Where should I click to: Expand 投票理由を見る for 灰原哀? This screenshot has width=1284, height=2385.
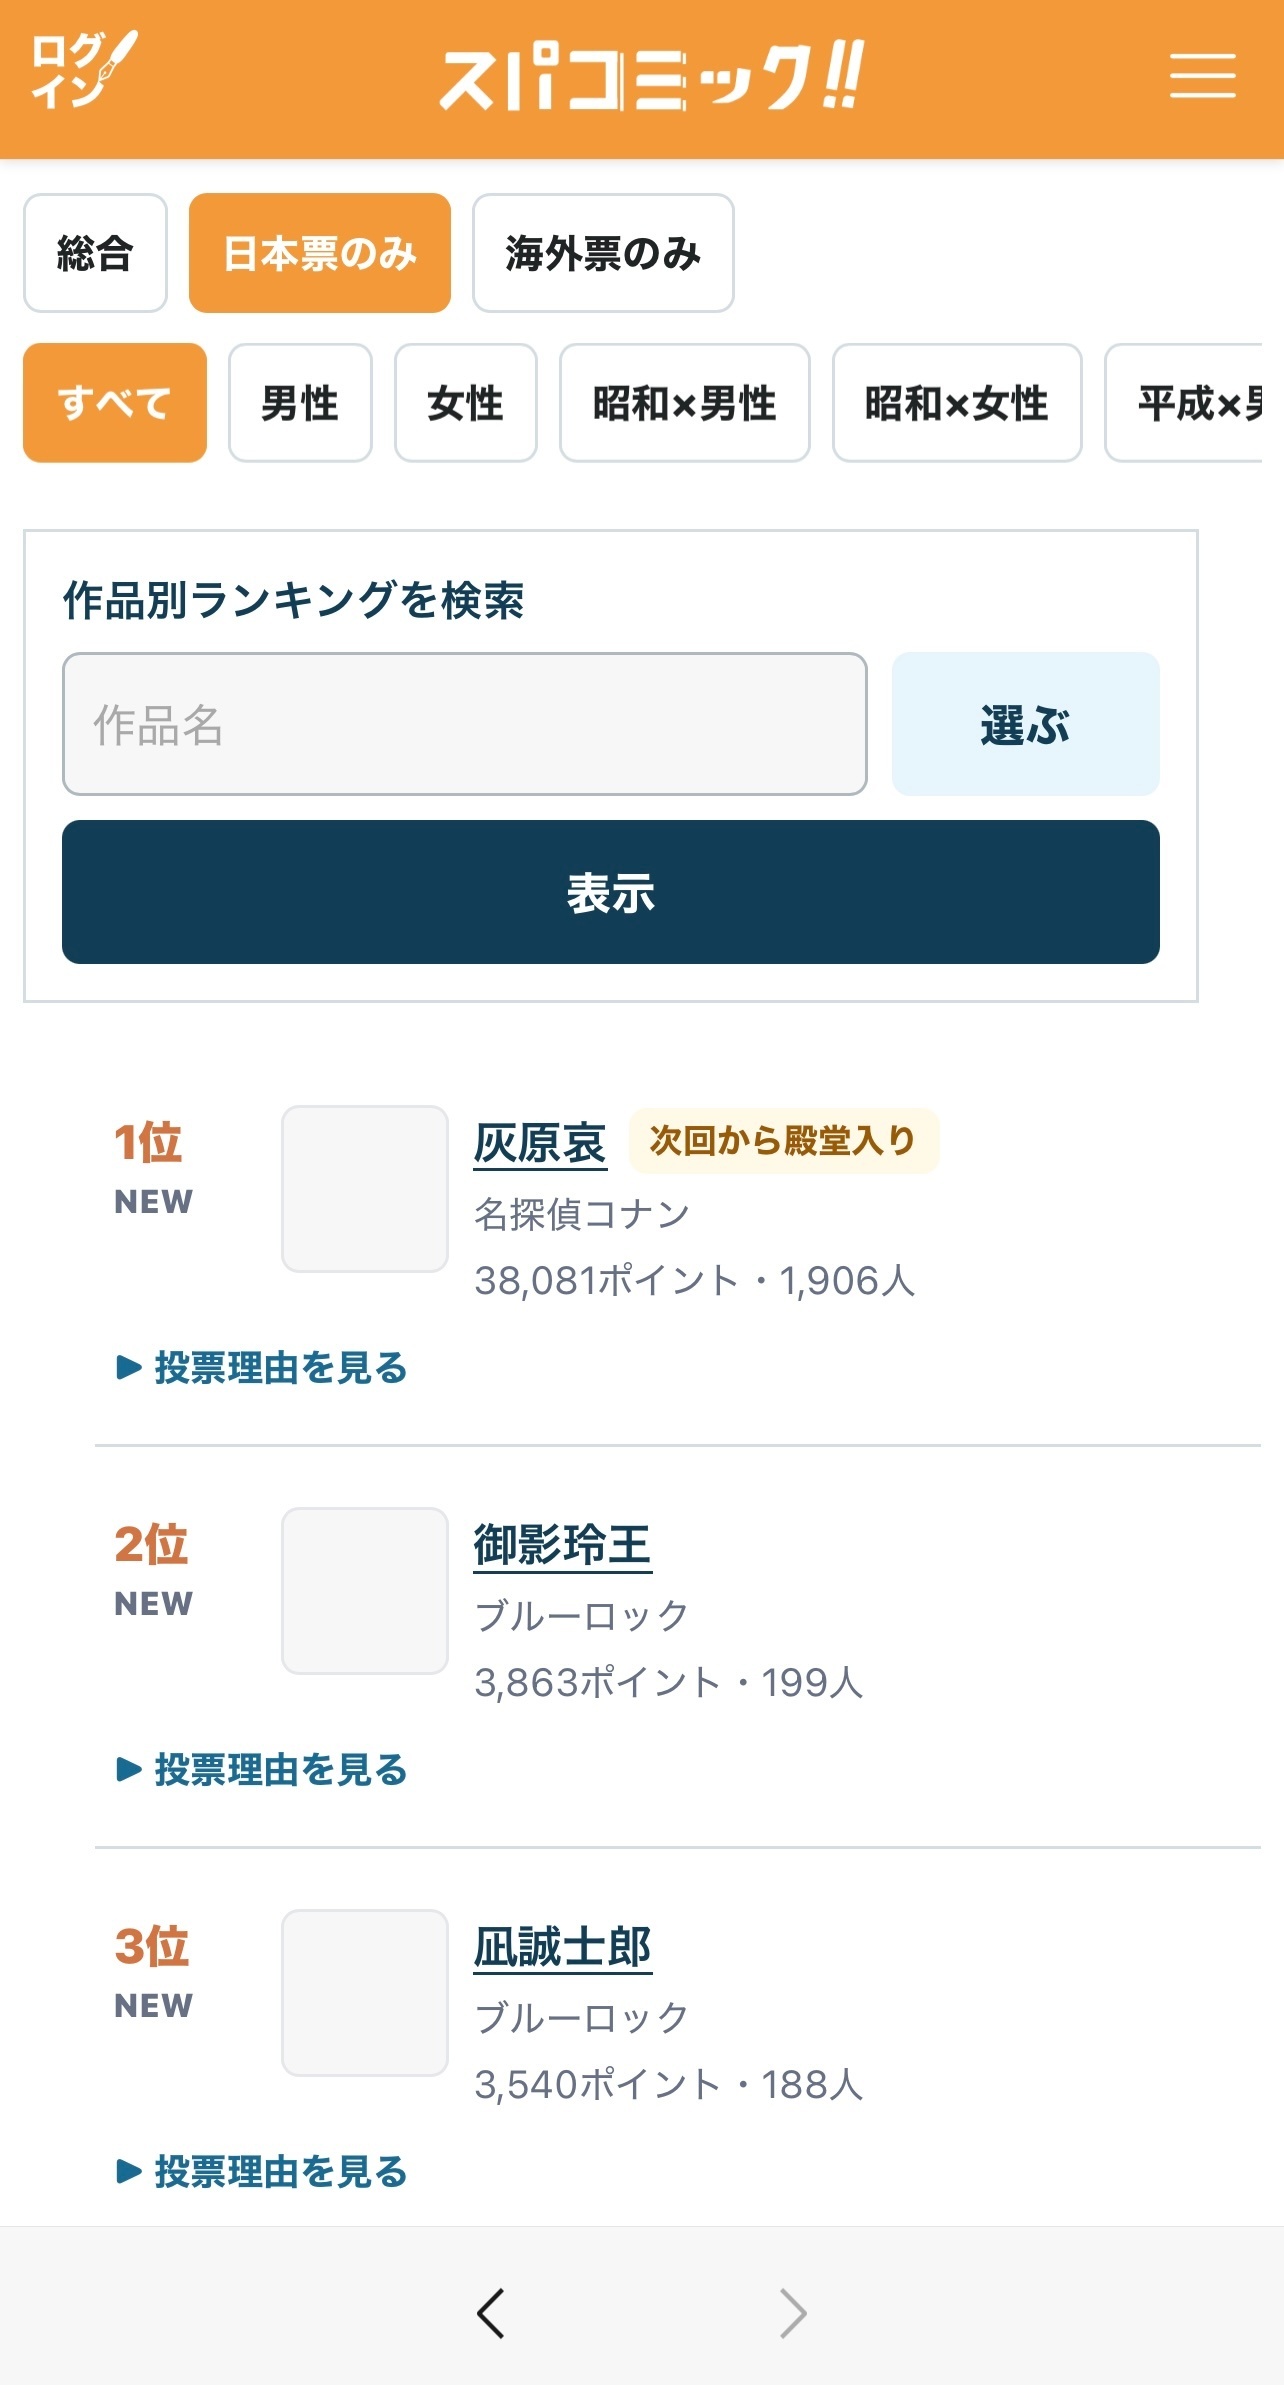[x=262, y=1367]
